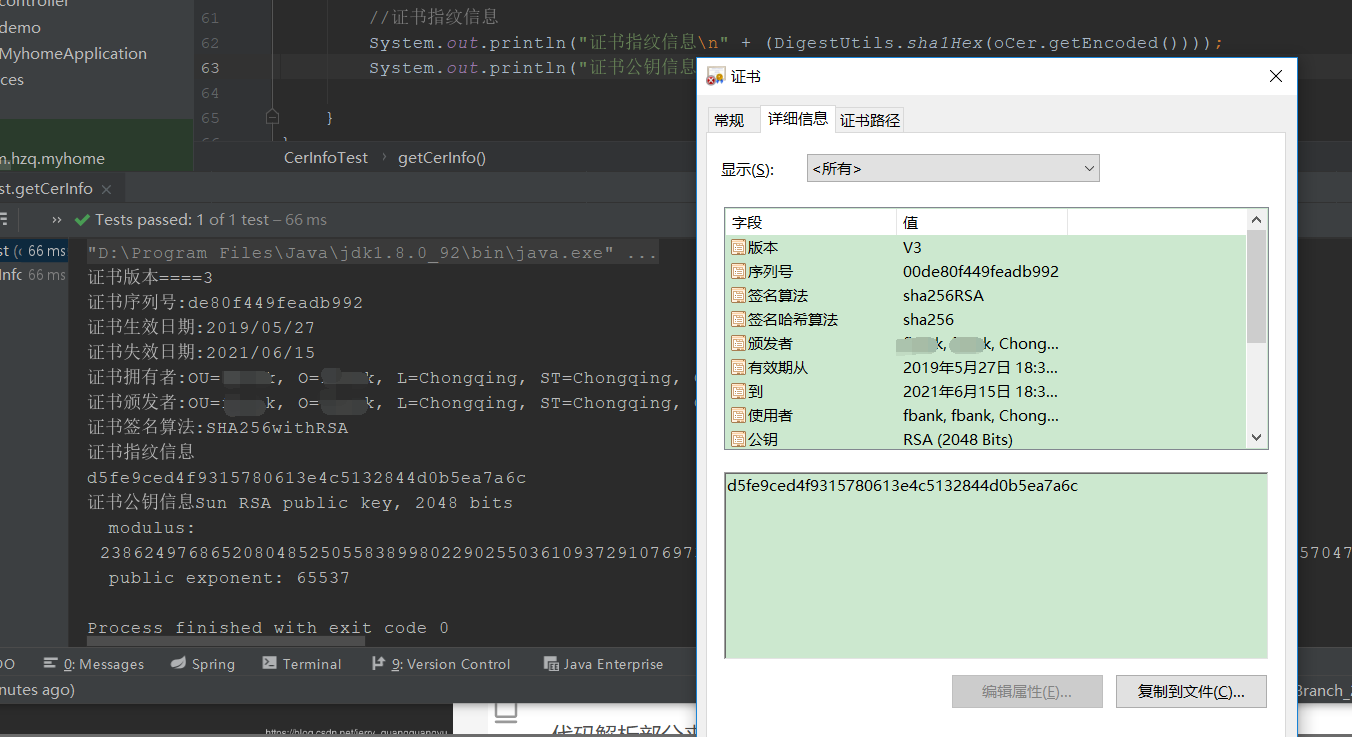Viewport: 1352px width, 737px height.
Task: Open the Java Enterprise tool window
Action: [x=605, y=663]
